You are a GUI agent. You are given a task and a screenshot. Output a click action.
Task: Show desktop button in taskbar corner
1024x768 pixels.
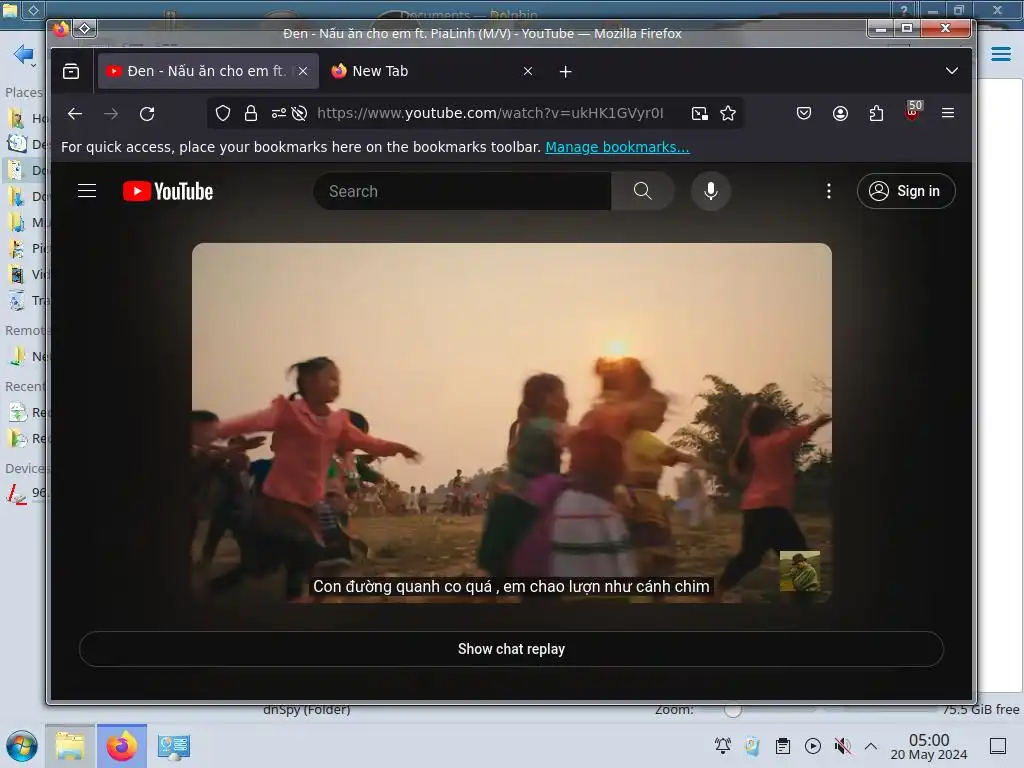coord(998,746)
